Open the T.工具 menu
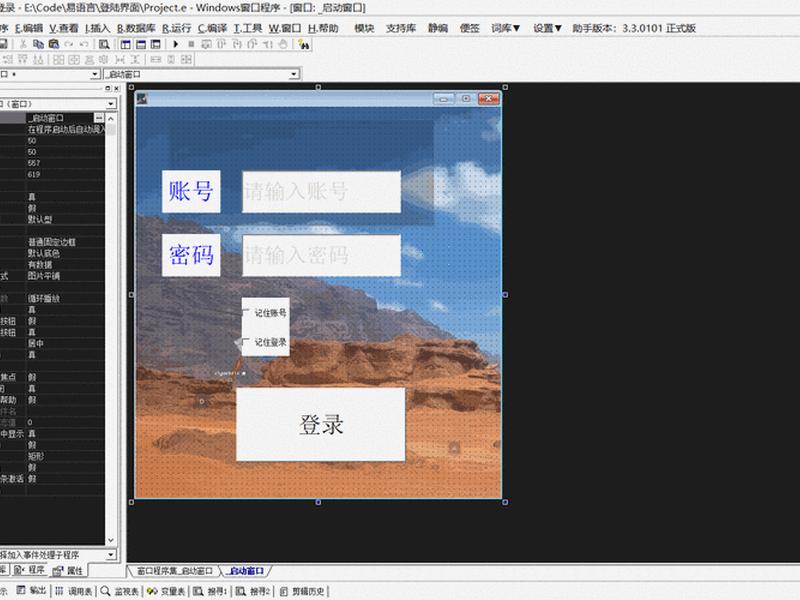This screenshot has height=600, width=800. click(x=248, y=28)
